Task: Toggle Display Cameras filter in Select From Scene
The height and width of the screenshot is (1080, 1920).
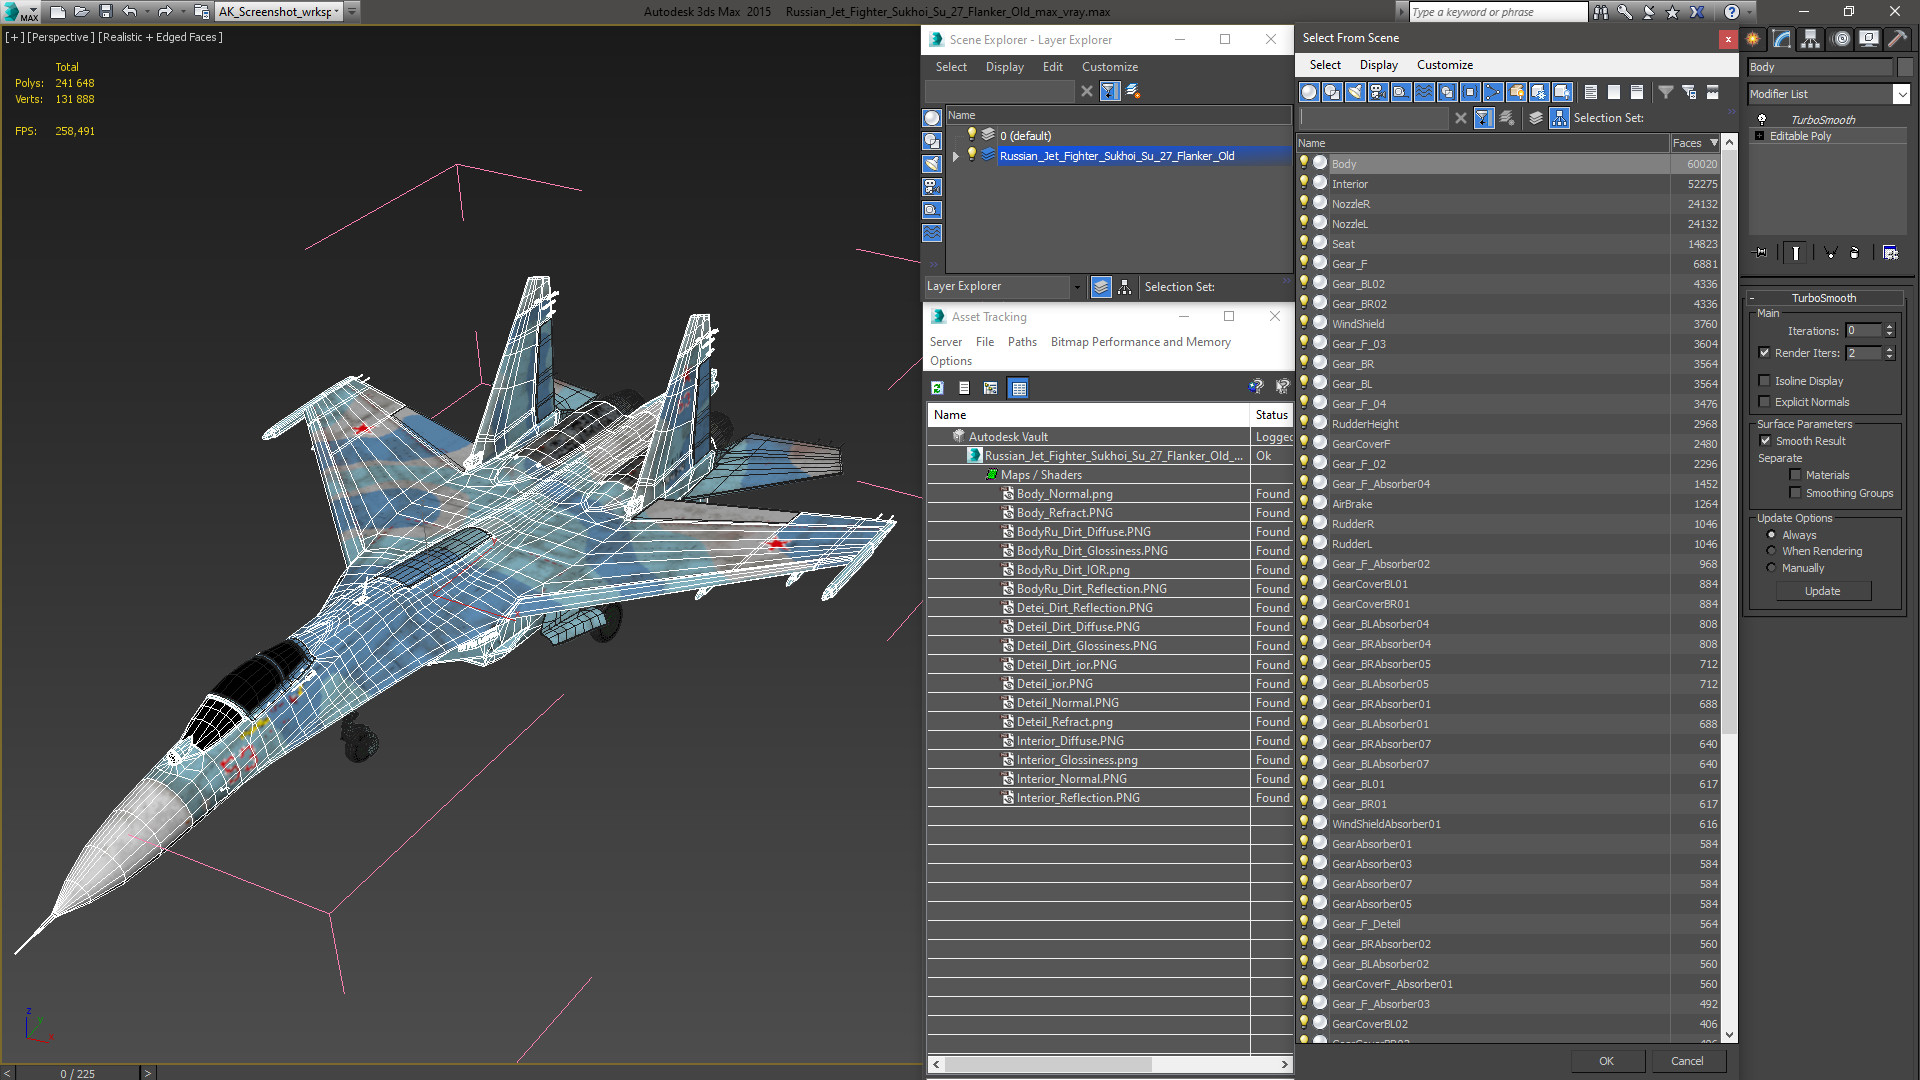Action: (1378, 92)
